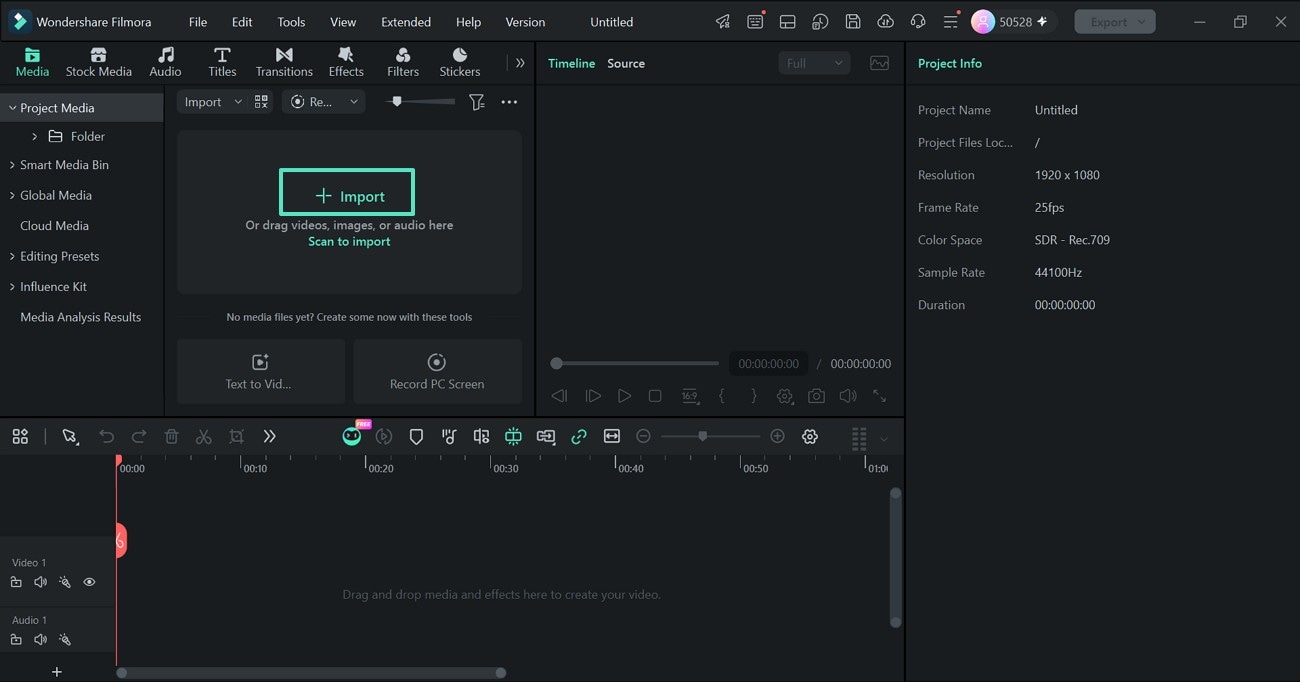
Task: Open the Transitions tab
Action: (x=284, y=62)
